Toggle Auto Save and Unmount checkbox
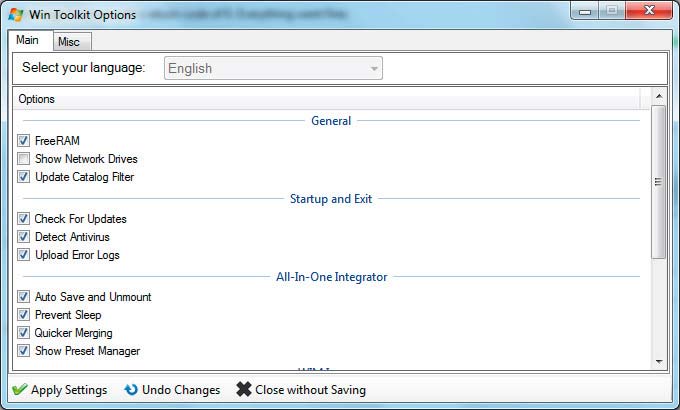680x410 pixels. [23, 297]
